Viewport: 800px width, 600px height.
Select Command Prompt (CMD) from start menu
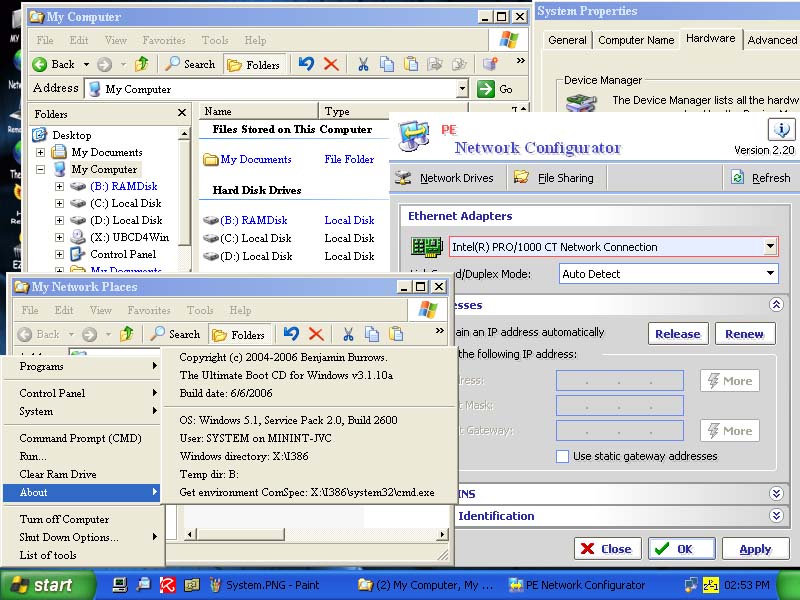coord(80,438)
